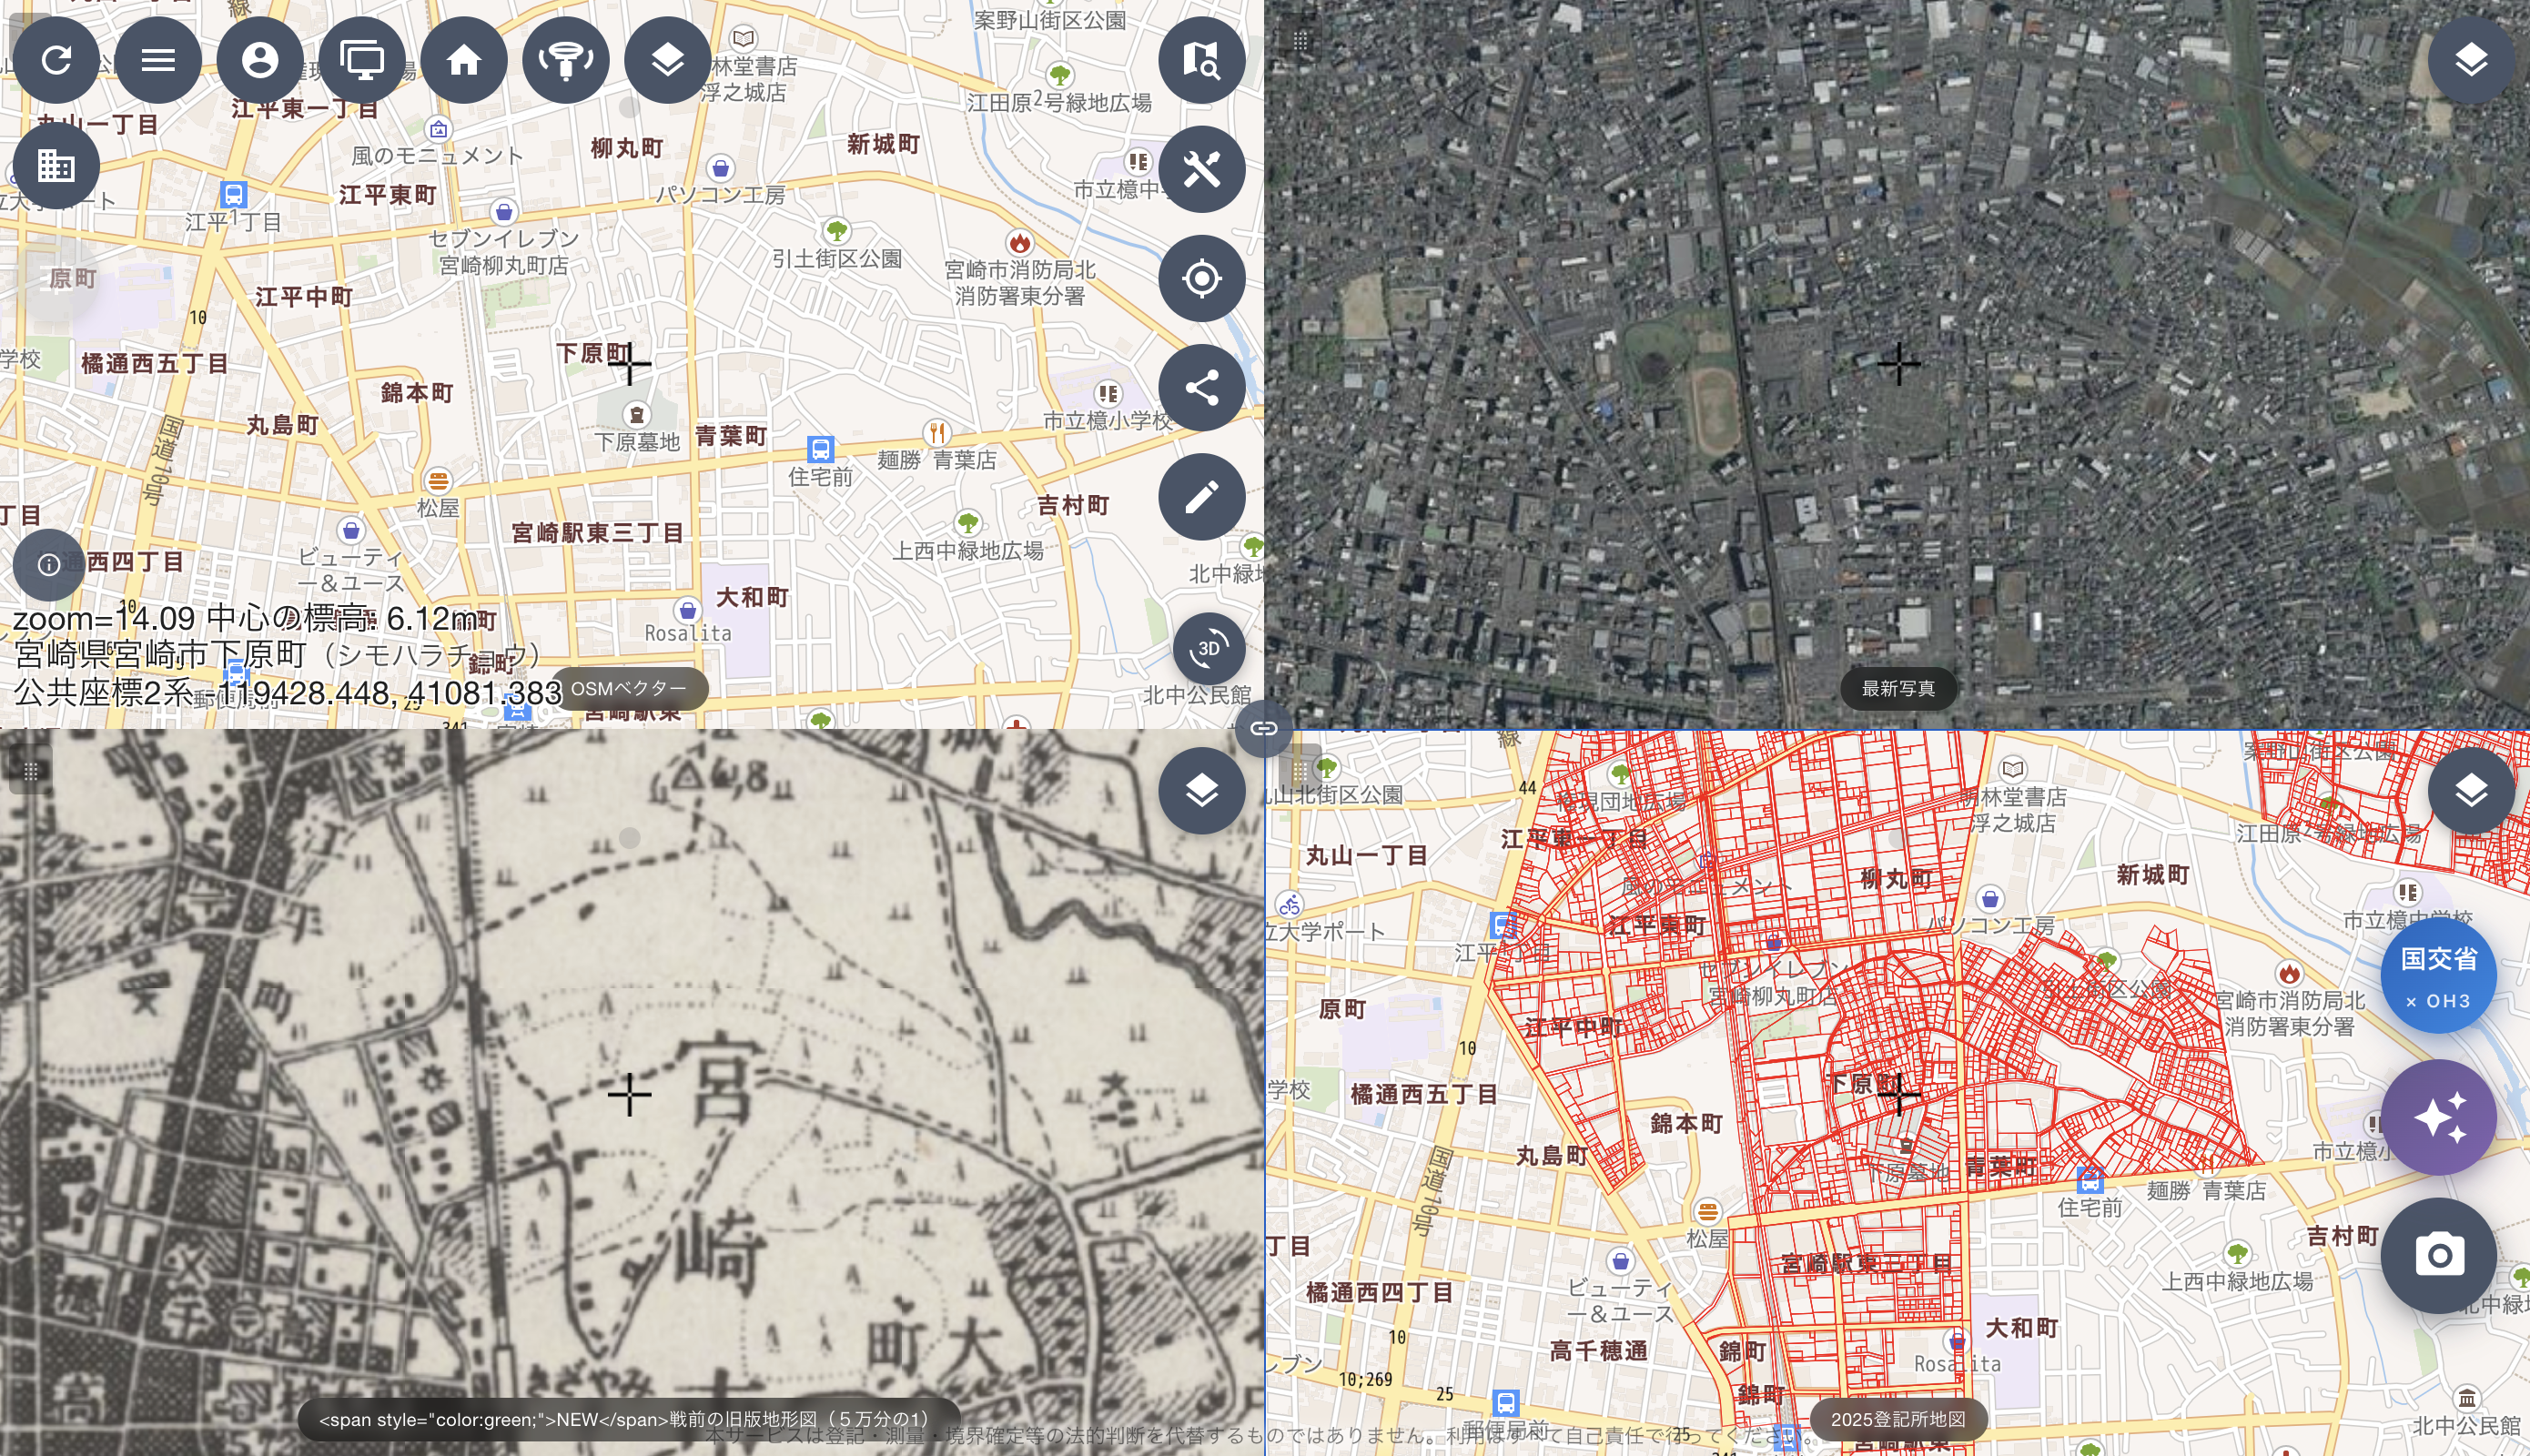Toggle the info circle button
Viewport: 2530px width, 1456px height.
[49, 565]
